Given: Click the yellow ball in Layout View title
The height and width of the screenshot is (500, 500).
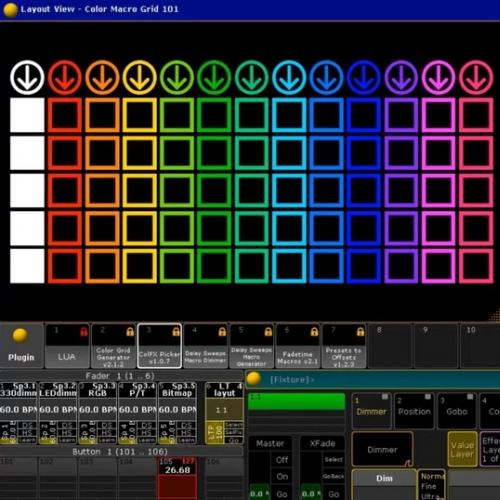Looking at the screenshot, I should [10, 10].
